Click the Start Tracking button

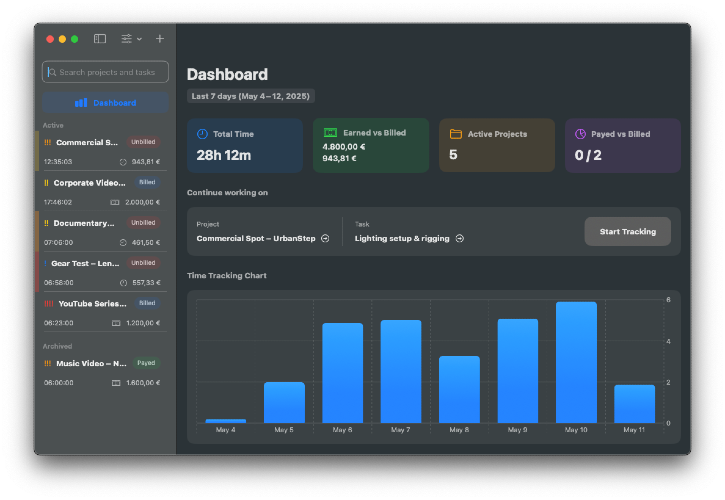pos(627,232)
